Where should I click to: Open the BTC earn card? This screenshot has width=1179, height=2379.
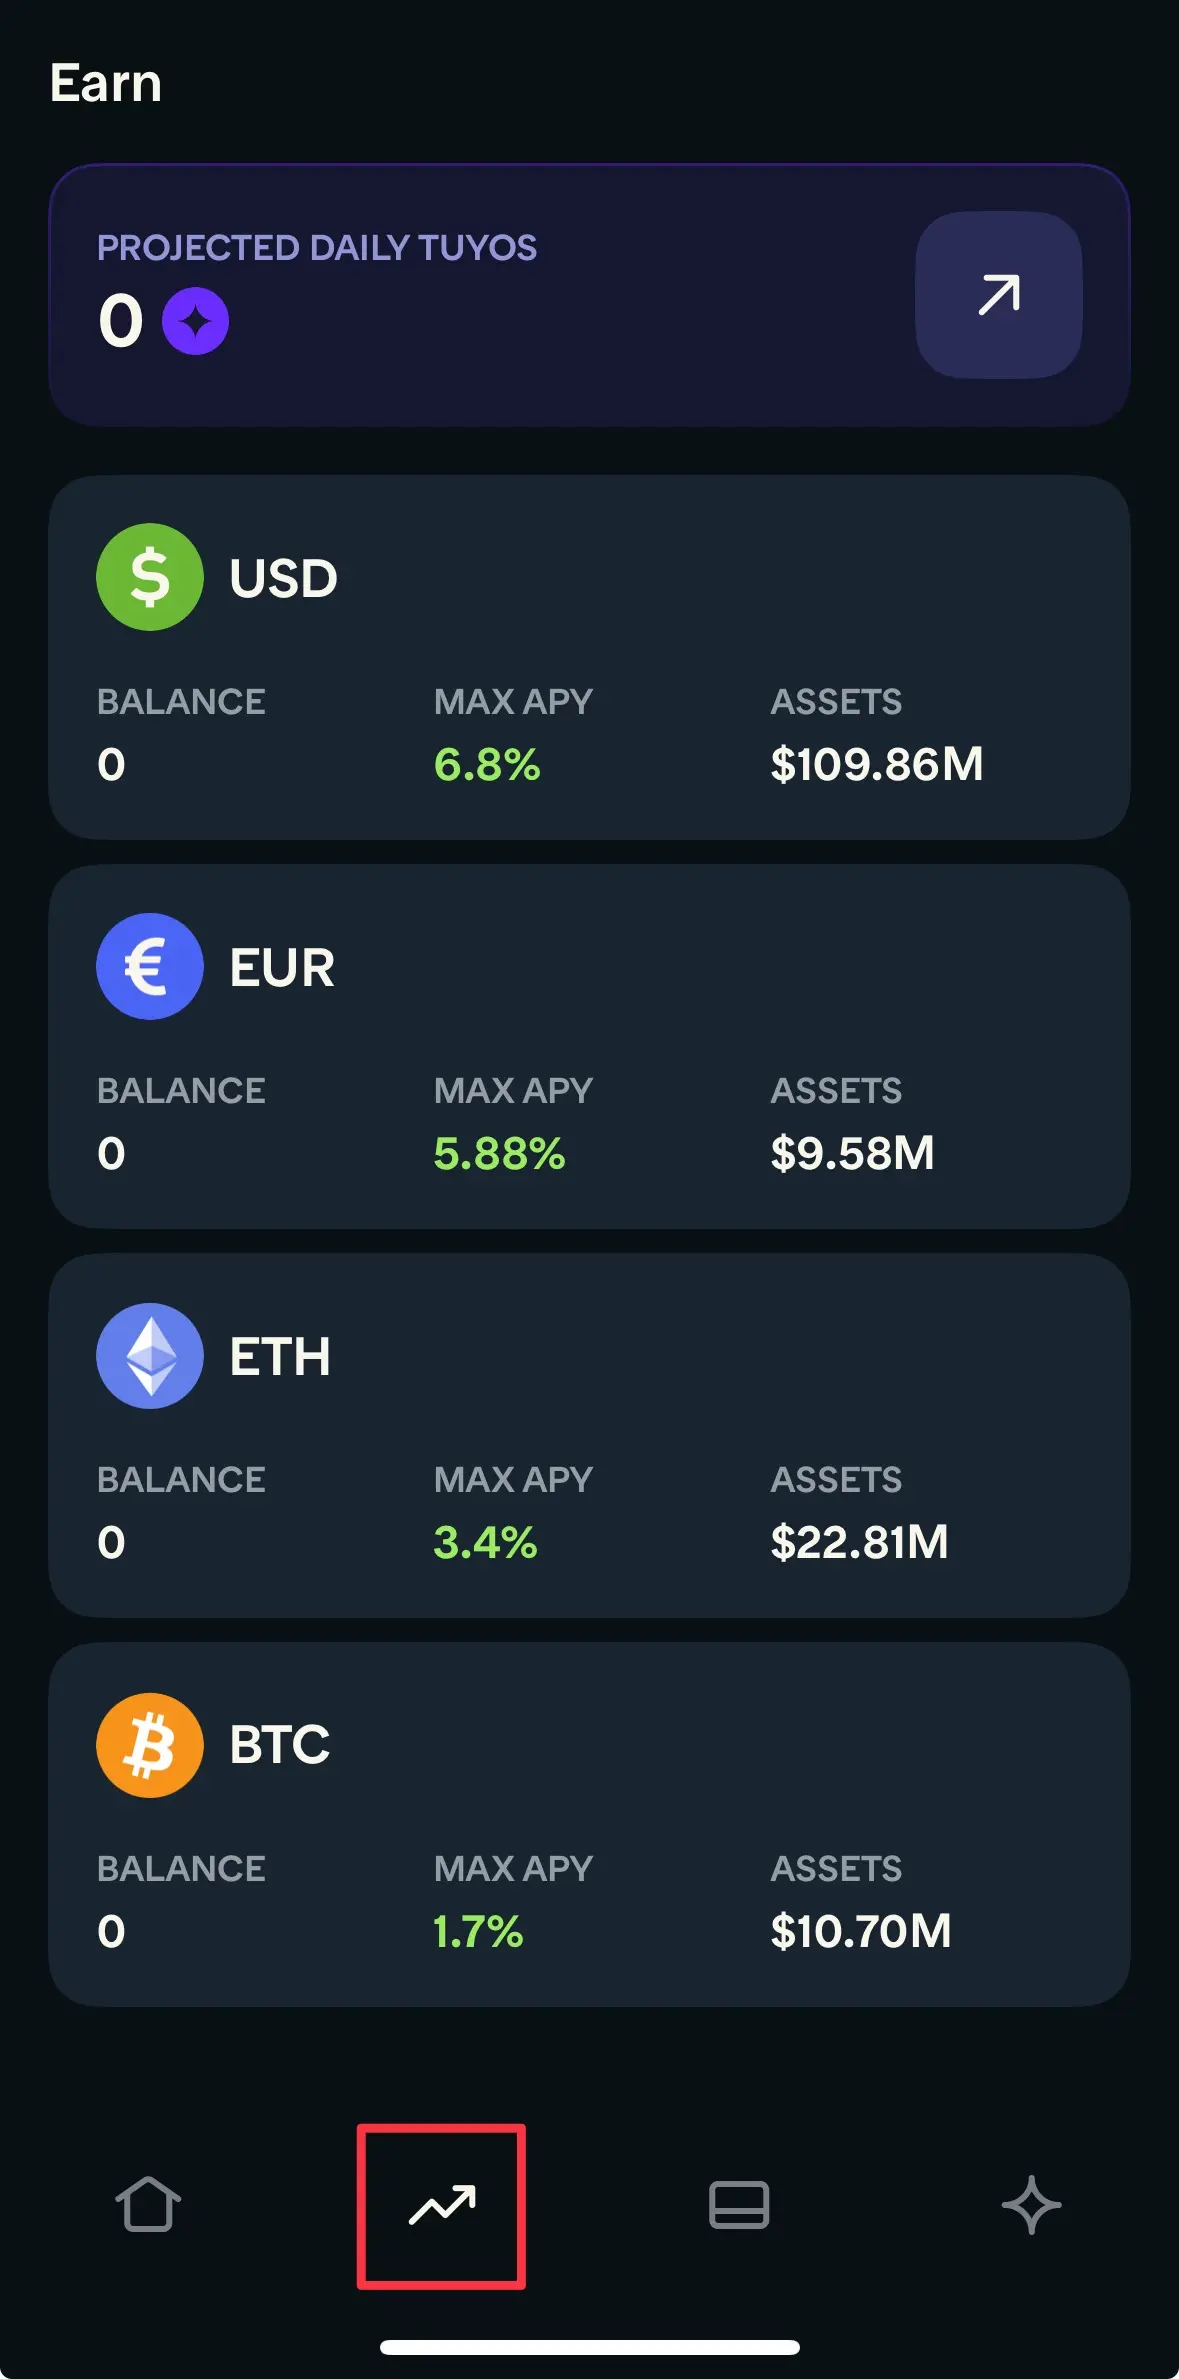coord(589,1824)
